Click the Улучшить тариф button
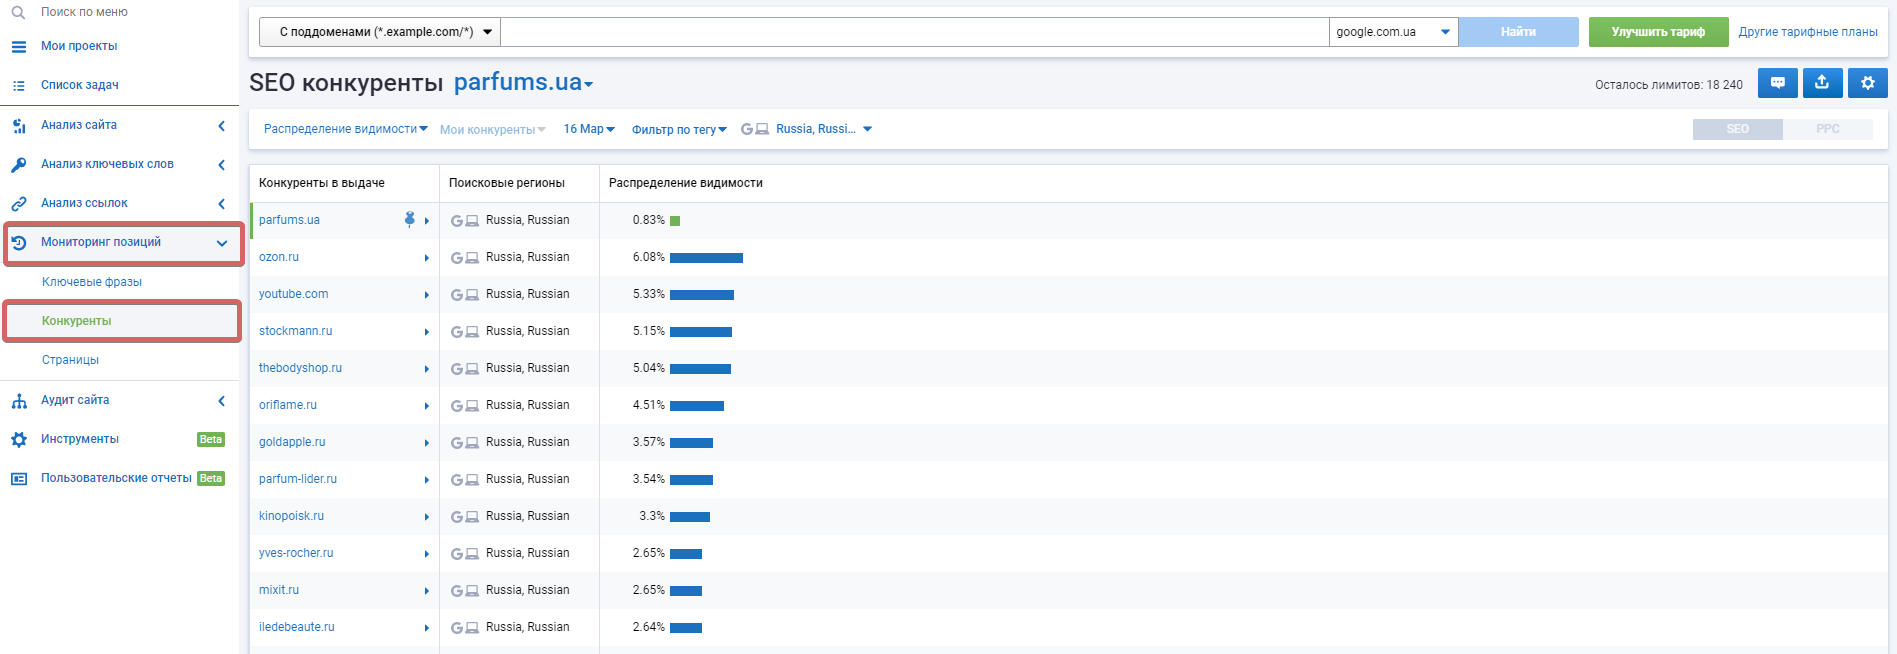 1658,32
